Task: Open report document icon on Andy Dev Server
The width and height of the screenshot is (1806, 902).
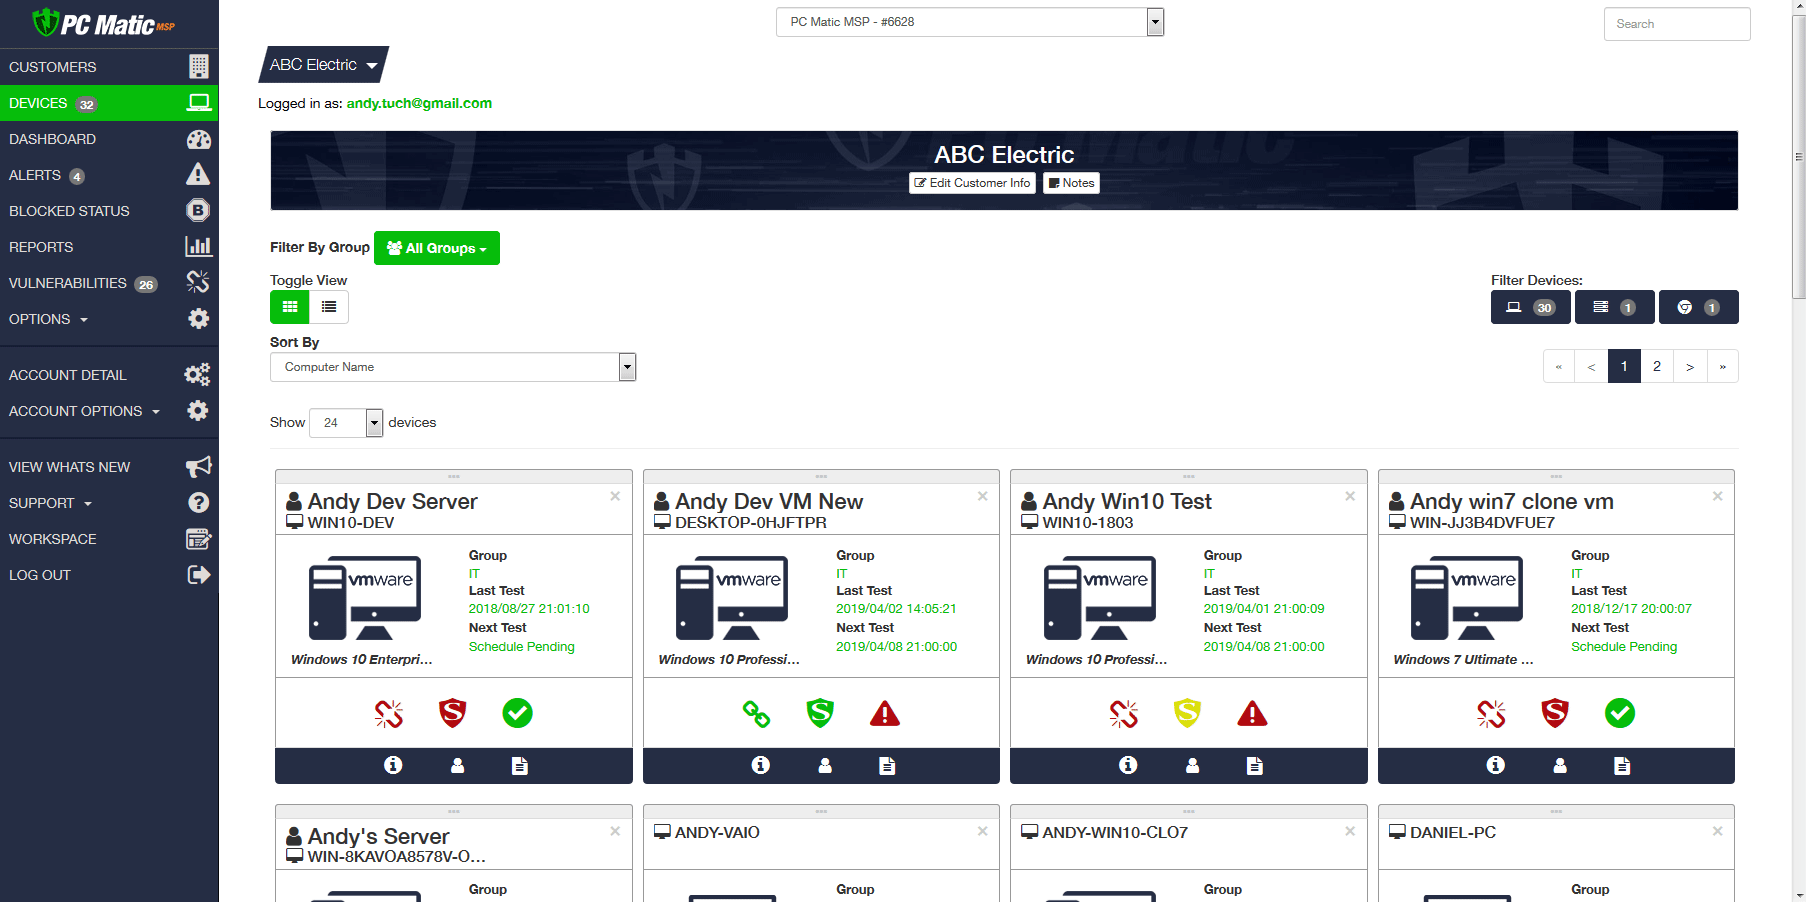Action: 520,766
